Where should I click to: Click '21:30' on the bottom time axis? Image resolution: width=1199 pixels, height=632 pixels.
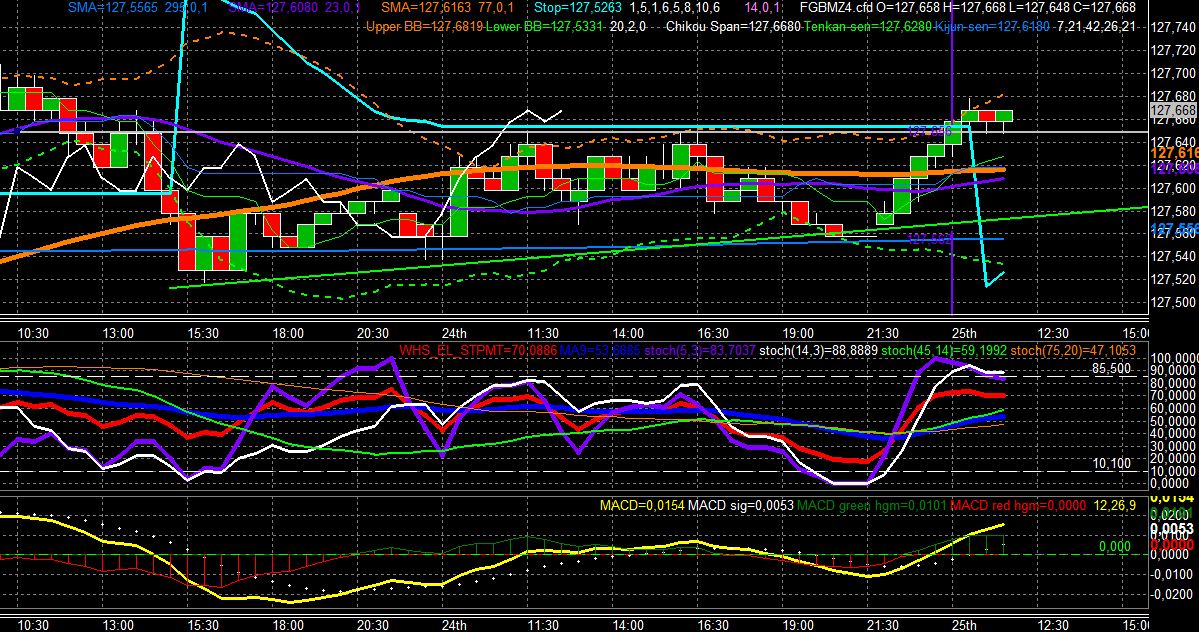[882, 625]
